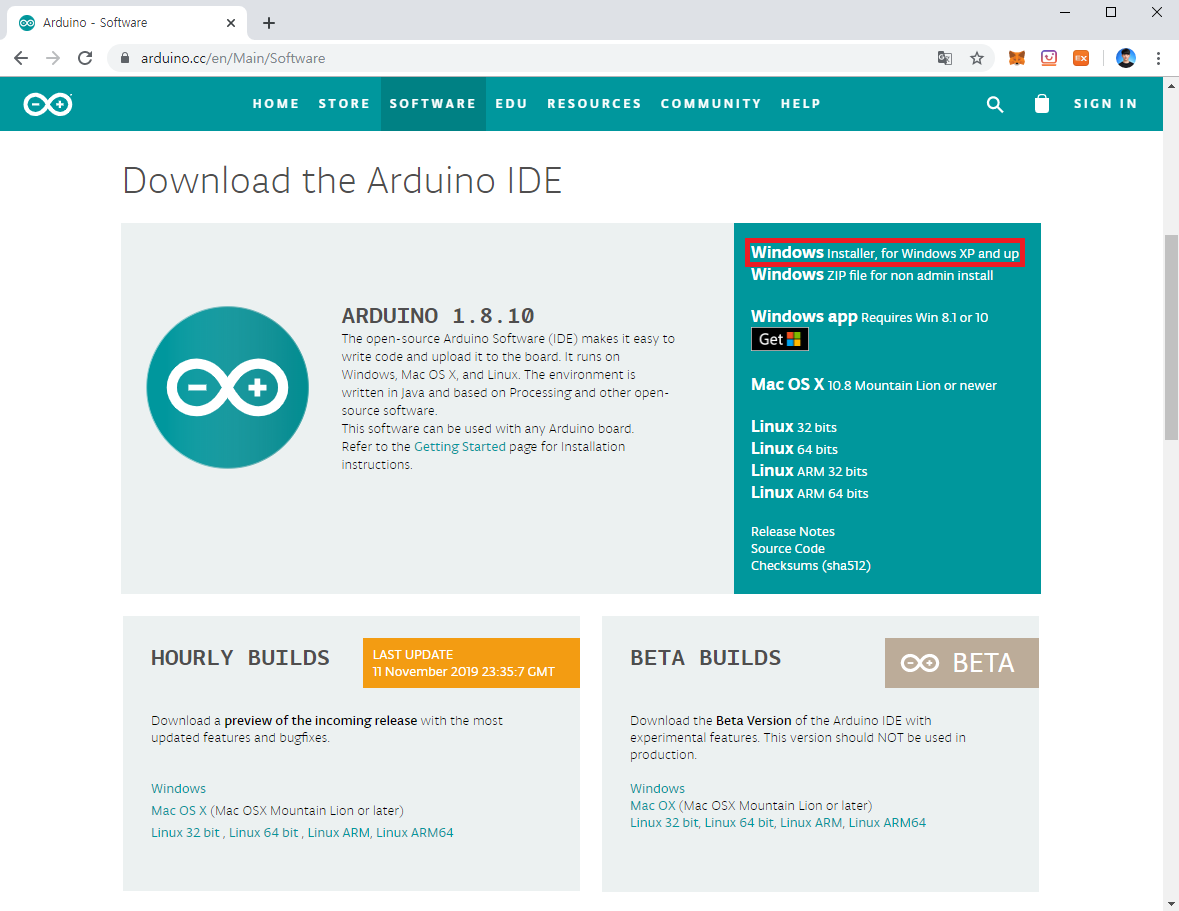
Task: Click the scrollbar down arrow
Action: (1171, 903)
